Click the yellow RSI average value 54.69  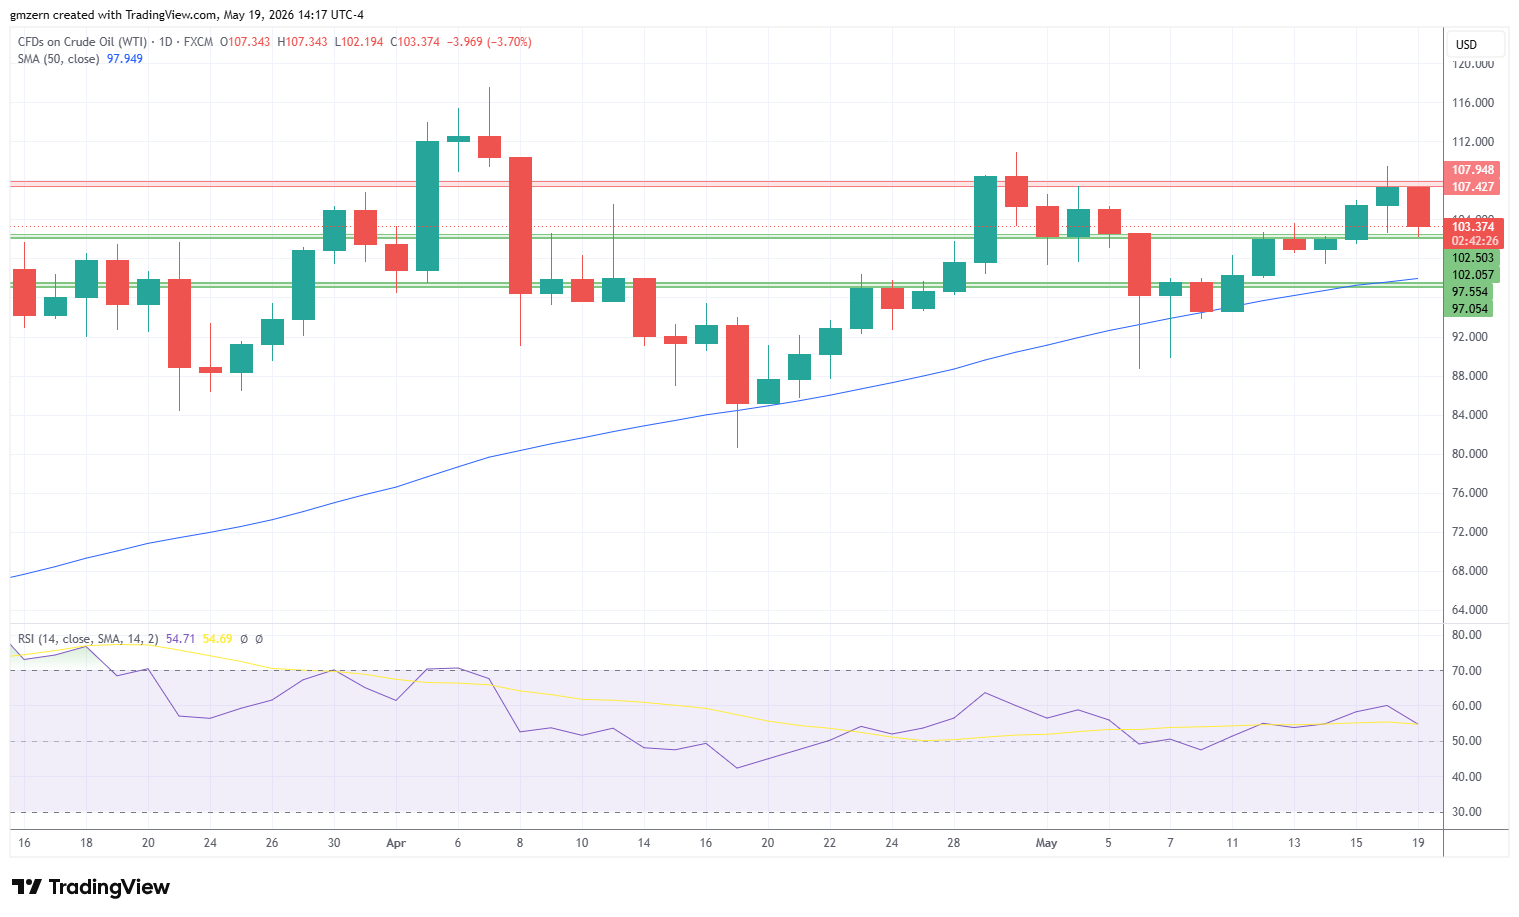(x=217, y=639)
